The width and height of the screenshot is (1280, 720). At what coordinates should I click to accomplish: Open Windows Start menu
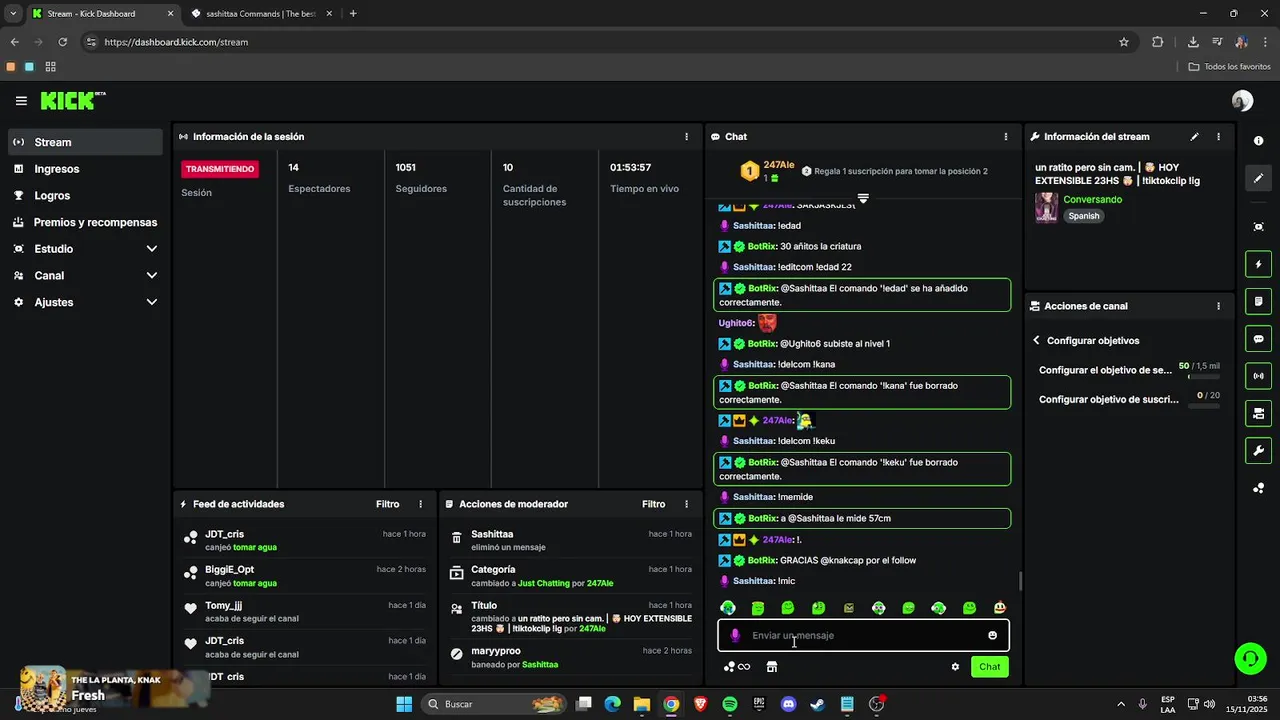click(x=404, y=704)
